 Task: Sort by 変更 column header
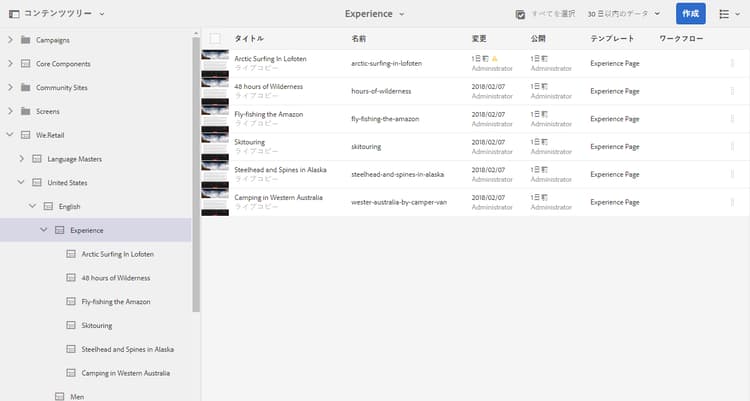click(x=479, y=38)
